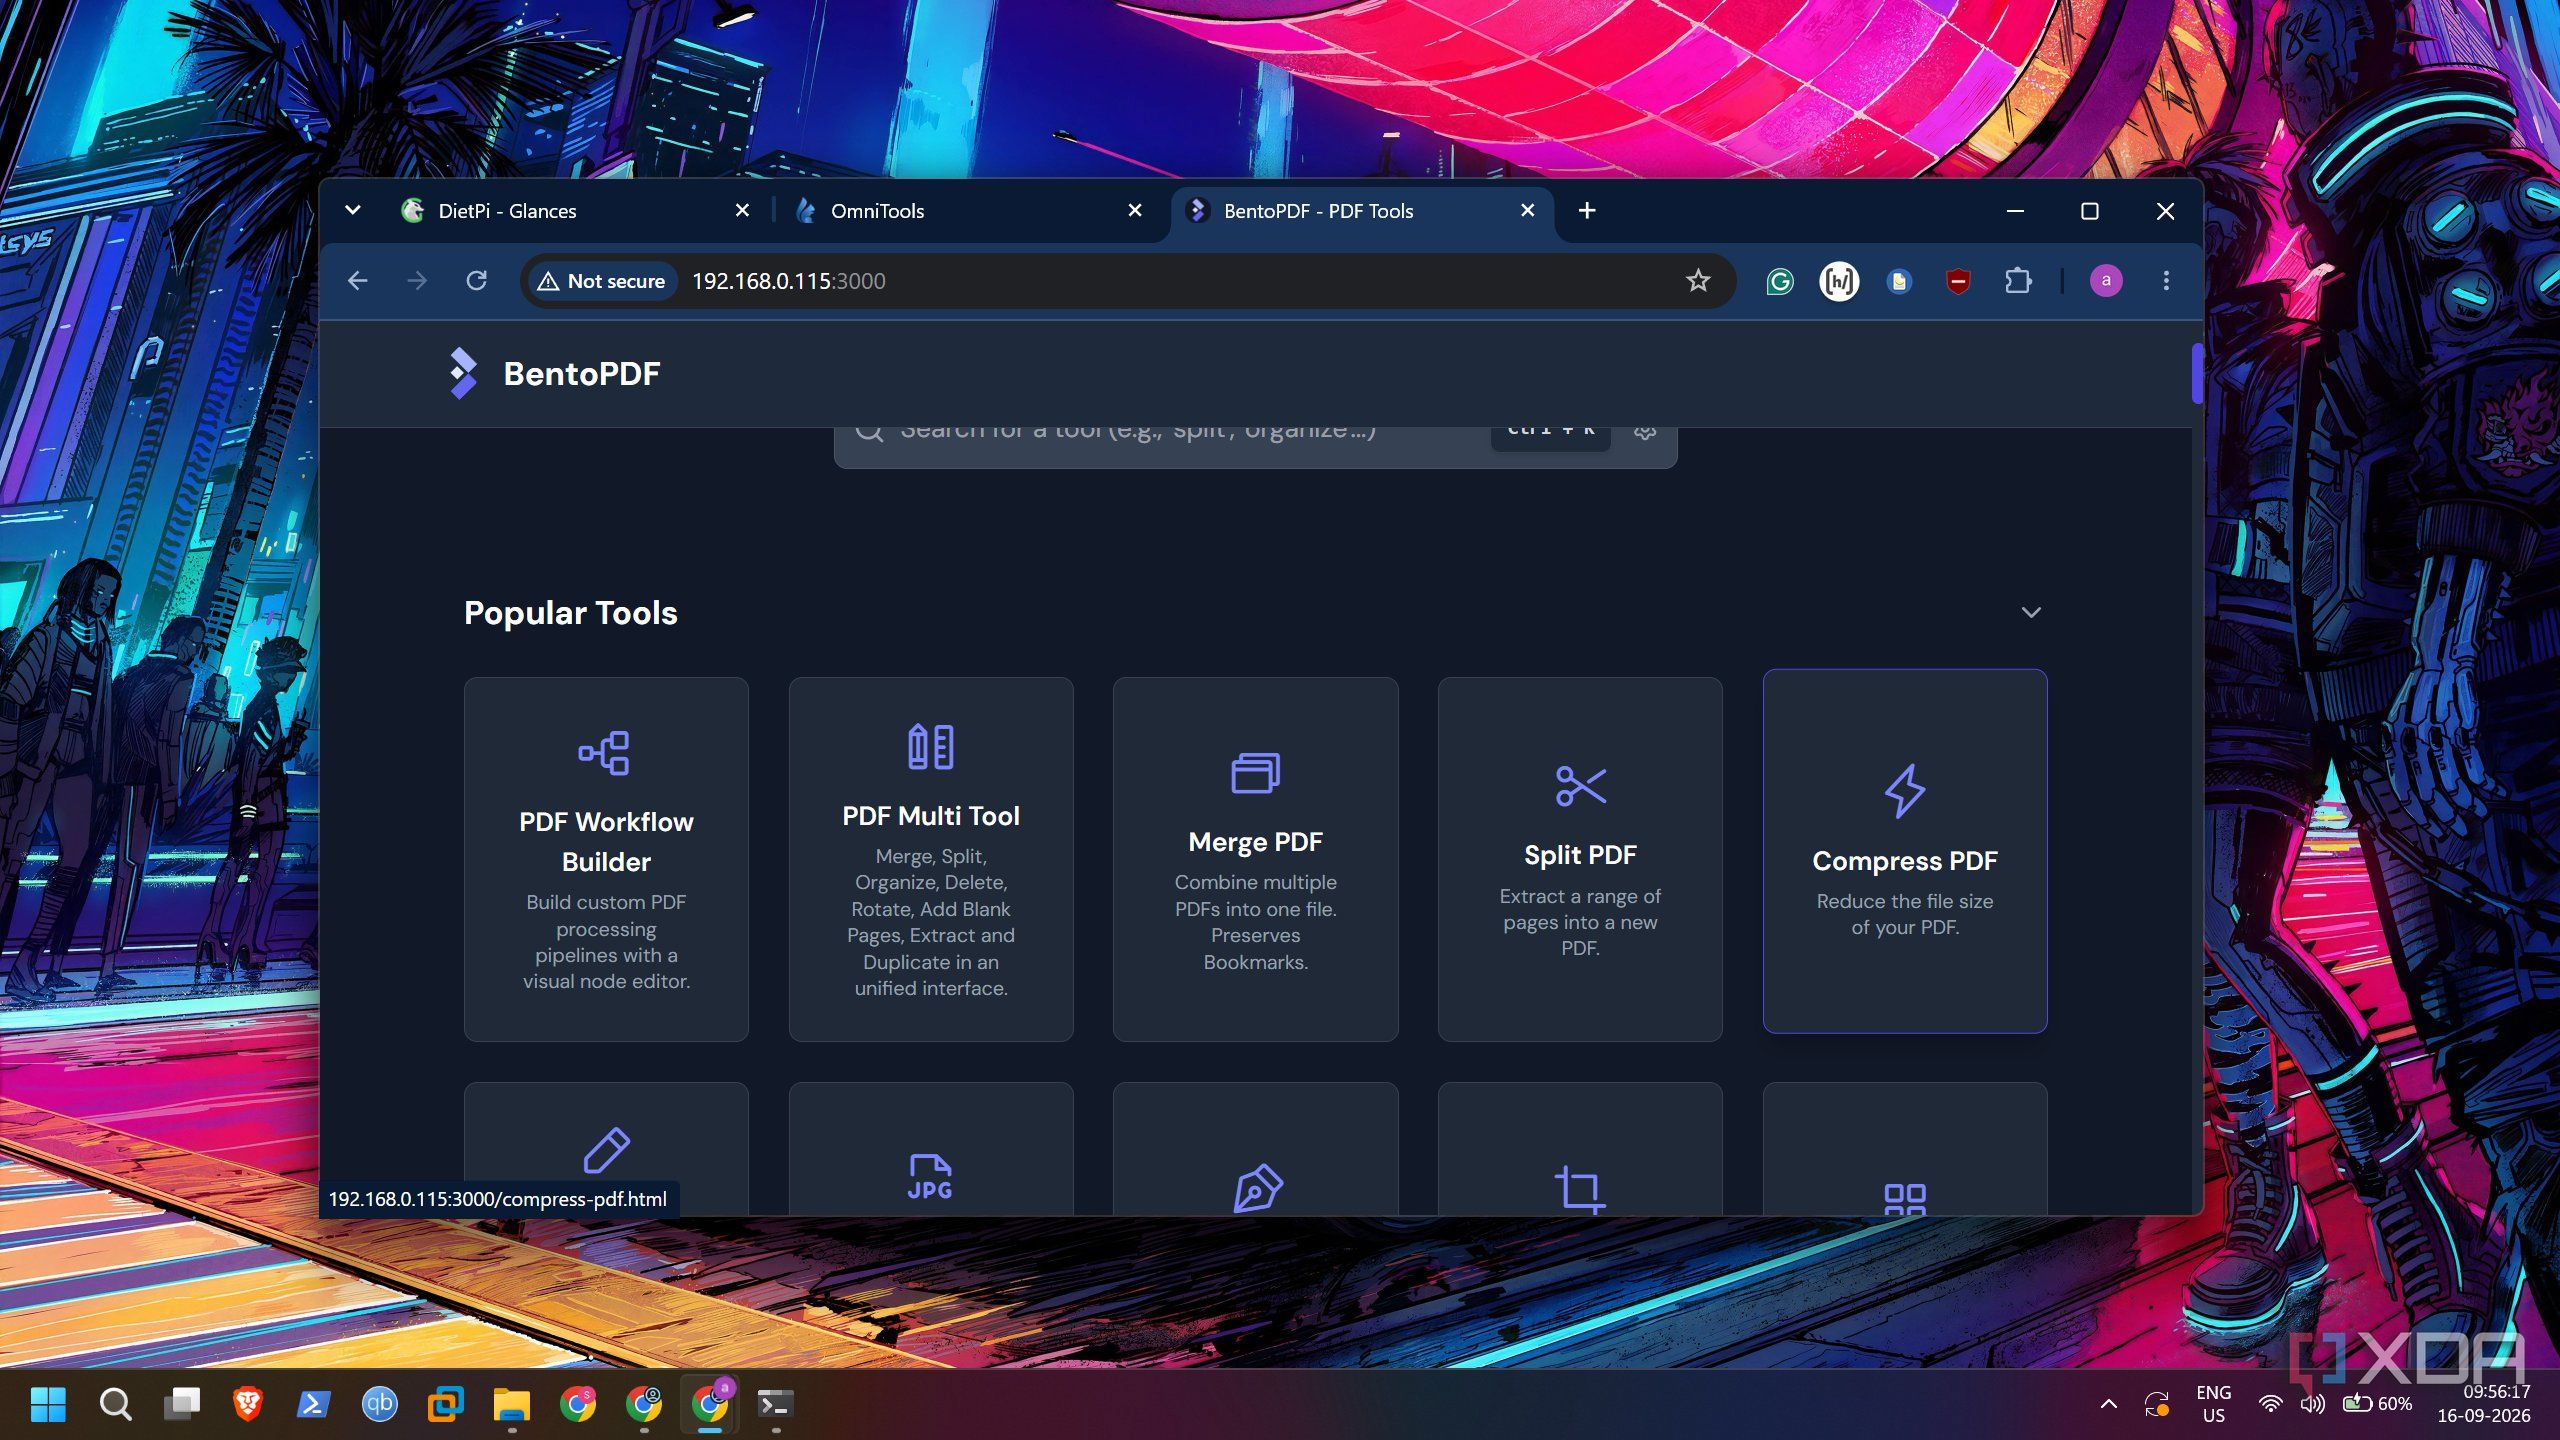This screenshot has height=1440, width=2560.
Task: Open the ENG US language switcher
Action: point(2213,1404)
